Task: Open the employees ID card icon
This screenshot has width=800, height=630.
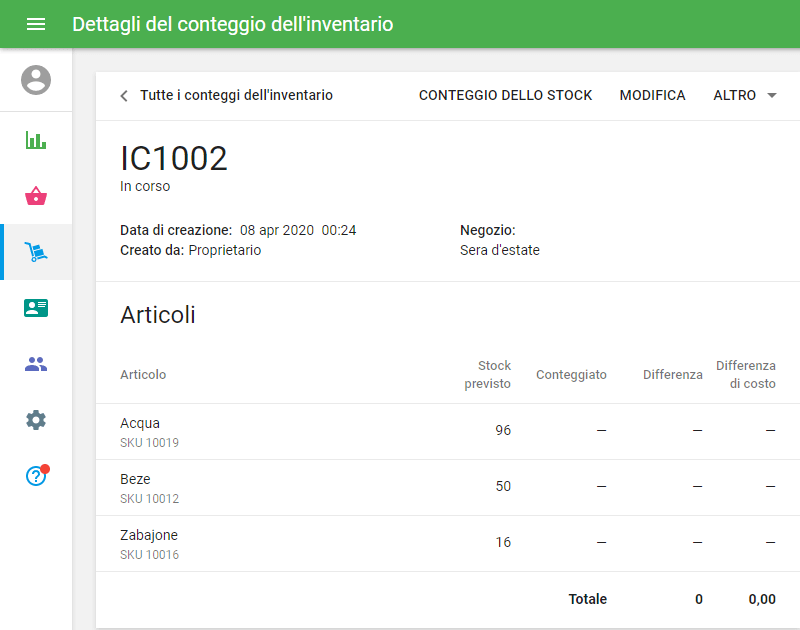Action: [x=36, y=308]
